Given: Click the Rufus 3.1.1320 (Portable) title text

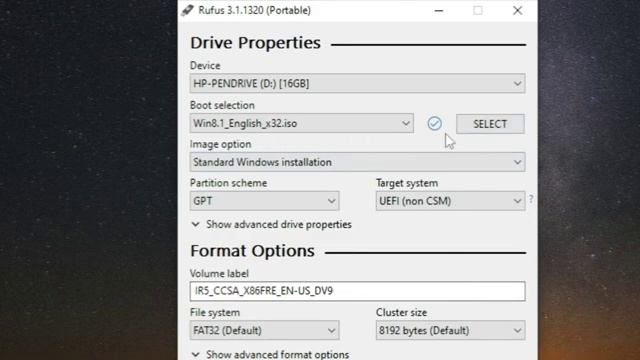Looking at the screenshot, I should (254, 10).
